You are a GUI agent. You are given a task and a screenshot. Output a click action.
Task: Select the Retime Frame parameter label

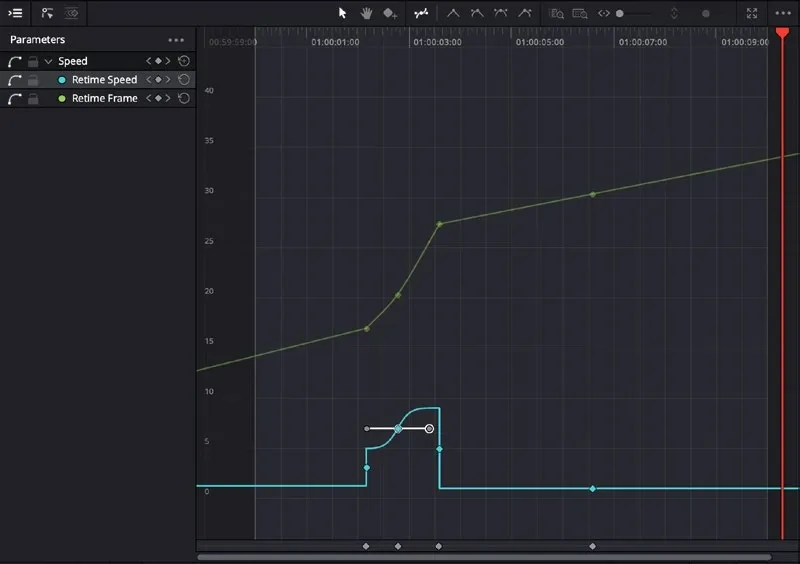pyautogui.click(x=105, y=98)
